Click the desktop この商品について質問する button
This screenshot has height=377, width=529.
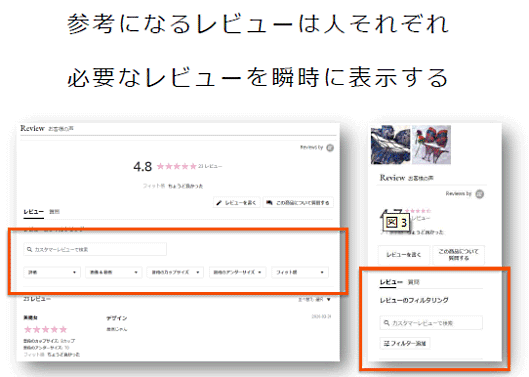tap(298, 203)
